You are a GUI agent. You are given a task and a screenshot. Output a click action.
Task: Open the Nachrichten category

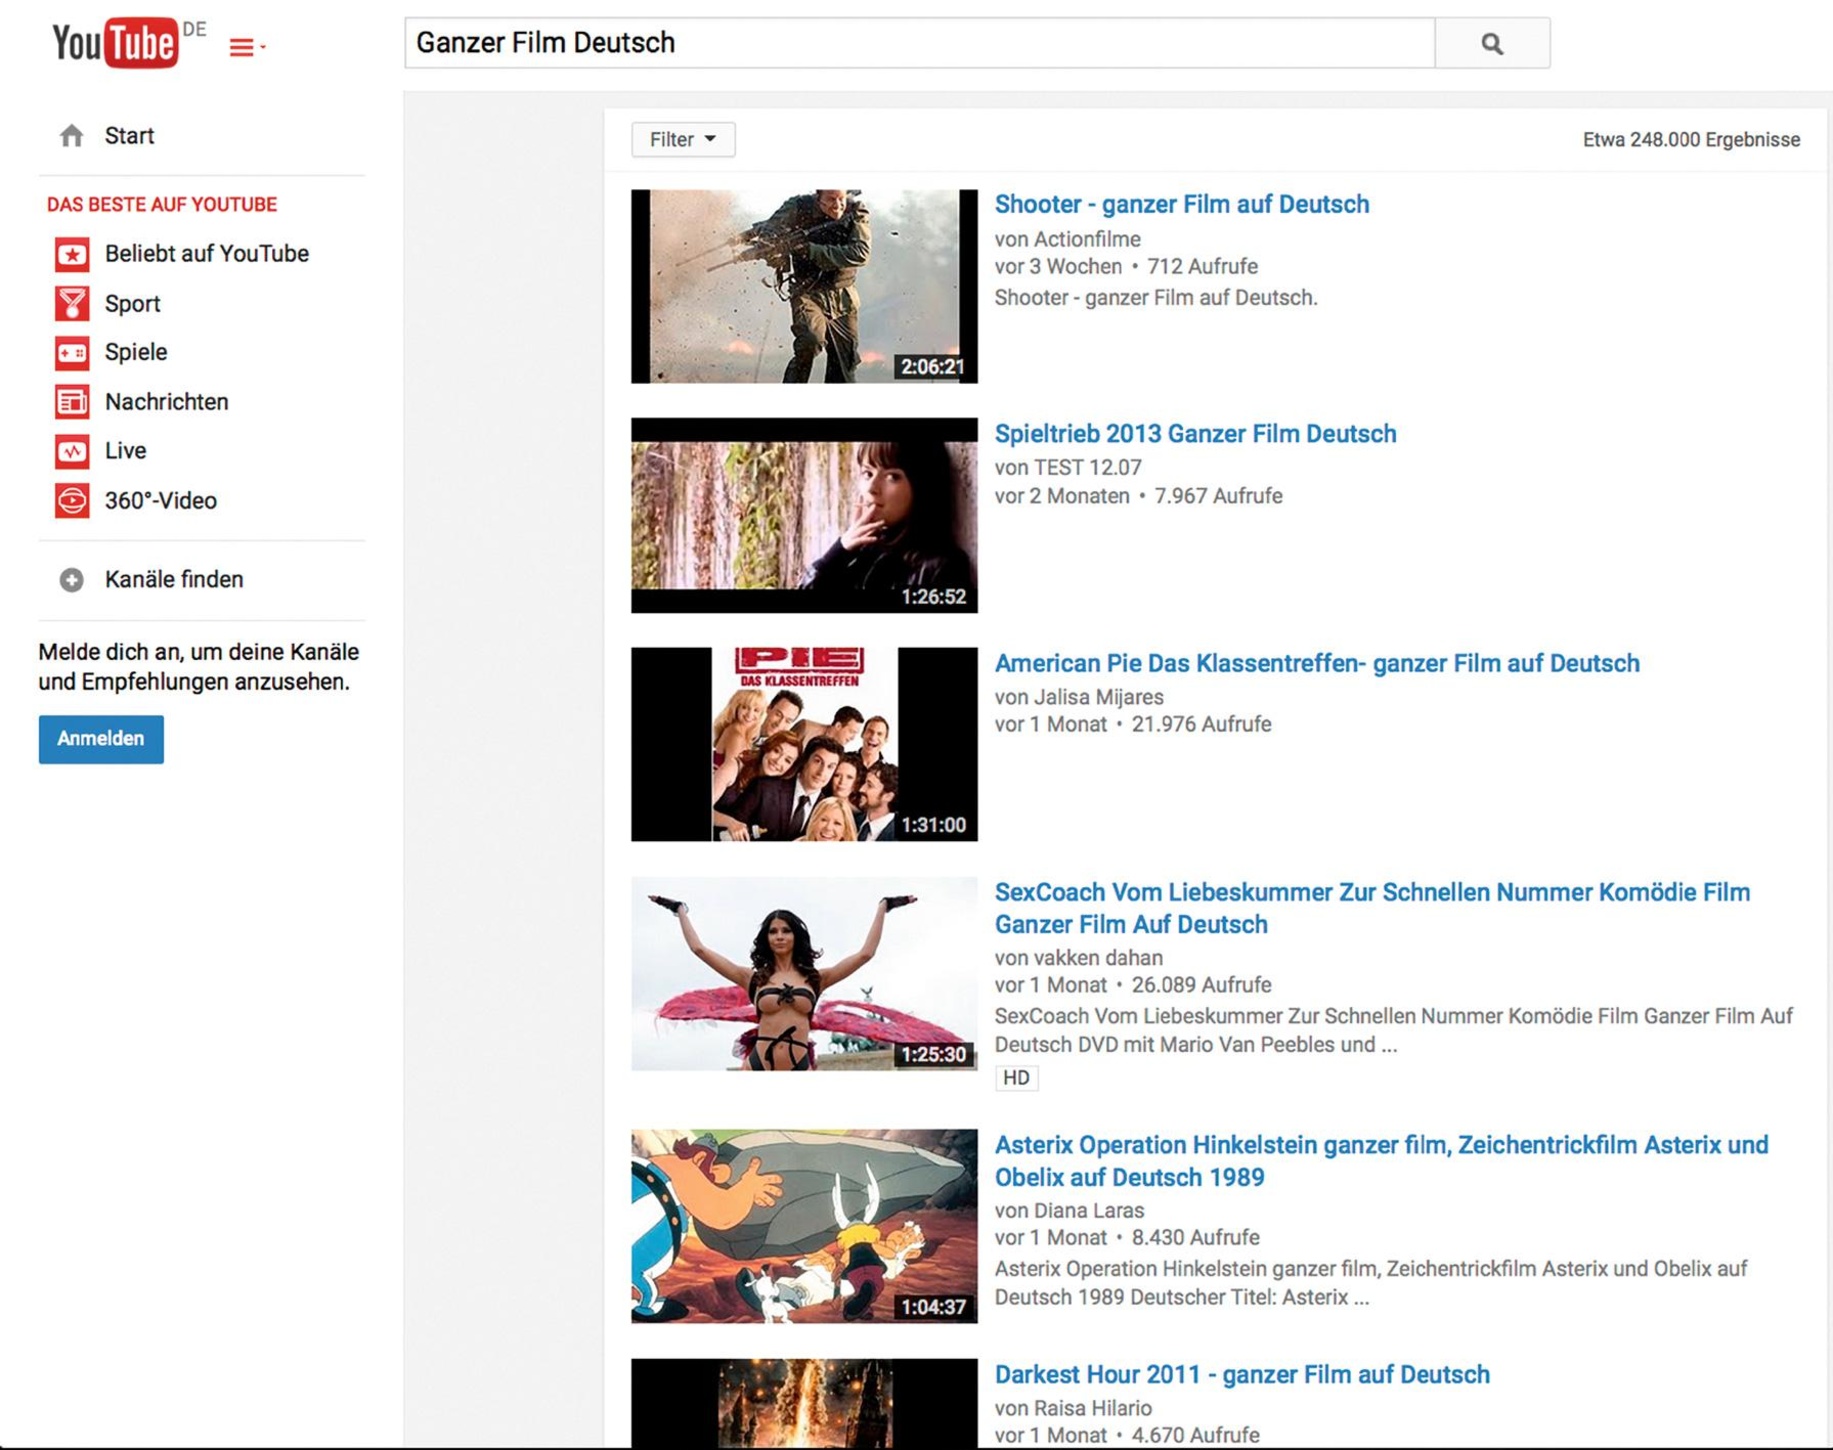coord(166,402)
